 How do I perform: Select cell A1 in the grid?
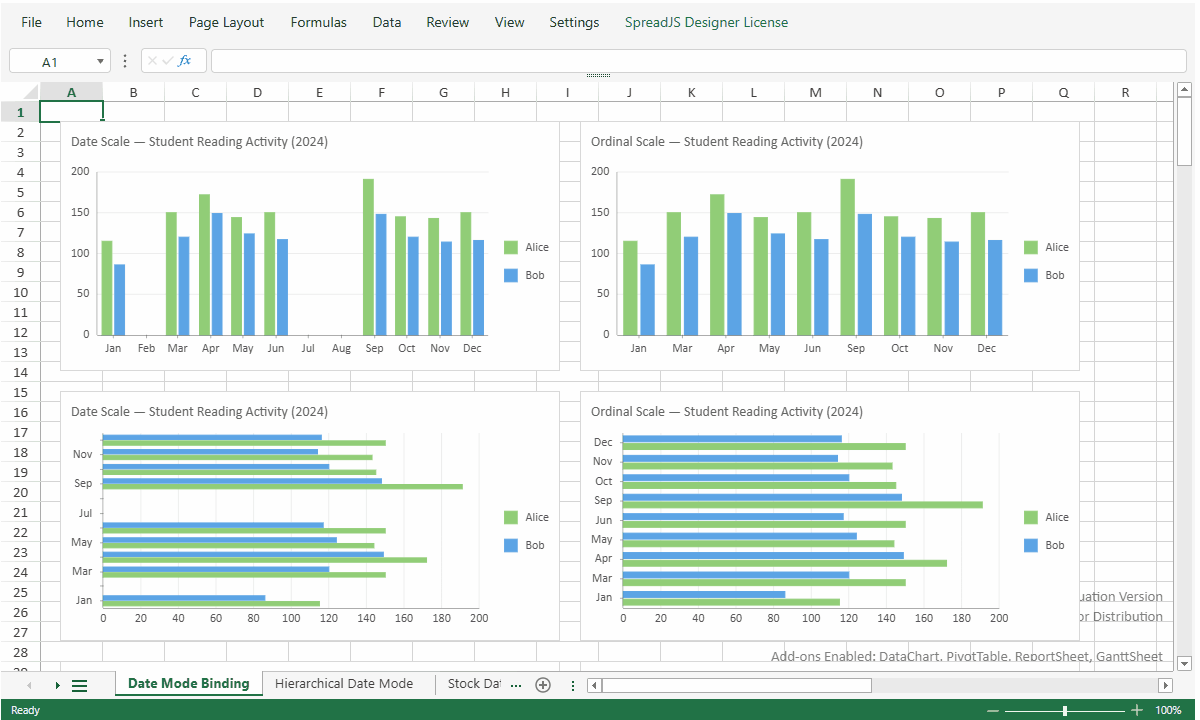pyautogui.click(x=71, y=112)
